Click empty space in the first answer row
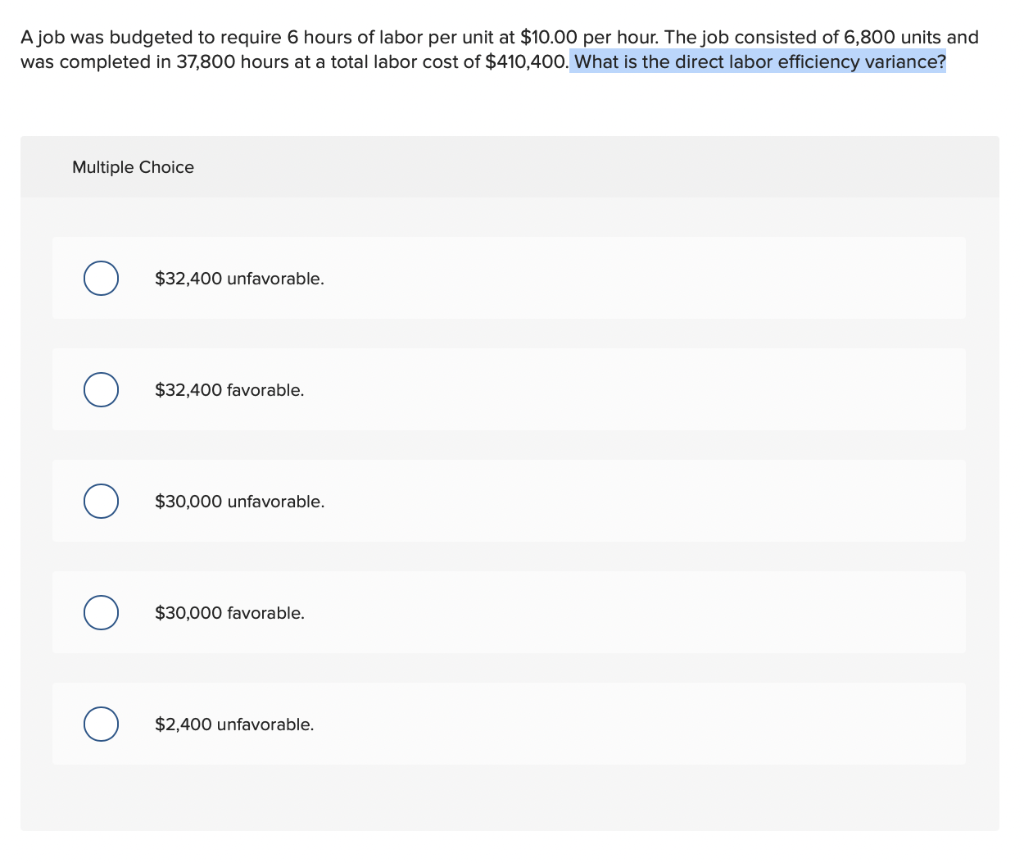 [640, 278]
